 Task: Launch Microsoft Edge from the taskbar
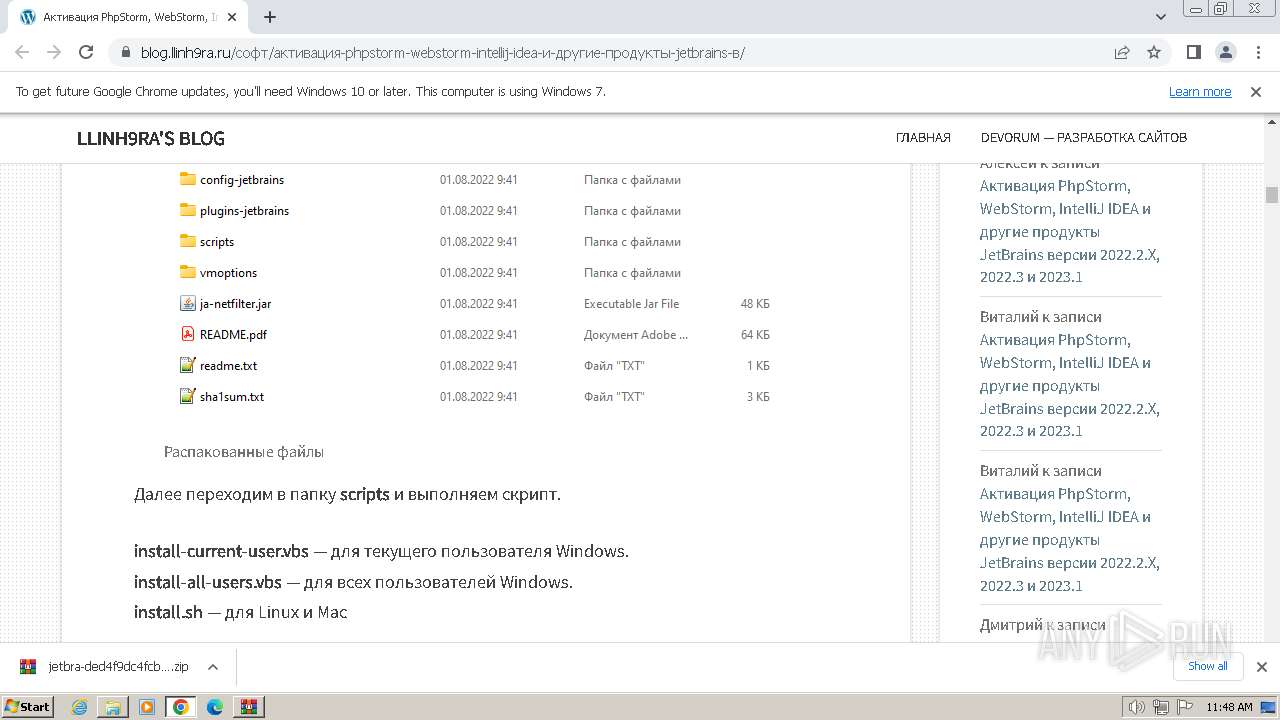[215, 707]
